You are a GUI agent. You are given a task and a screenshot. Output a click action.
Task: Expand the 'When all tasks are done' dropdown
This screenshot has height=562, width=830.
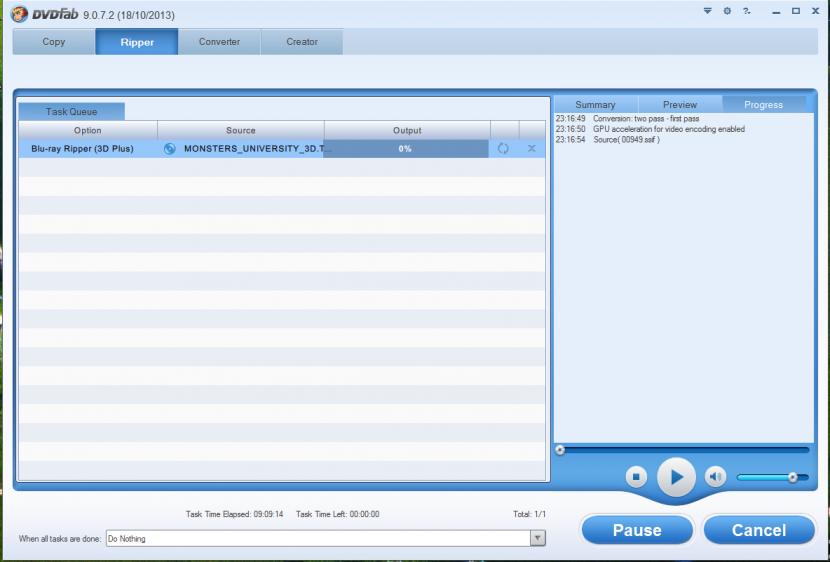[x=537, y=538]
